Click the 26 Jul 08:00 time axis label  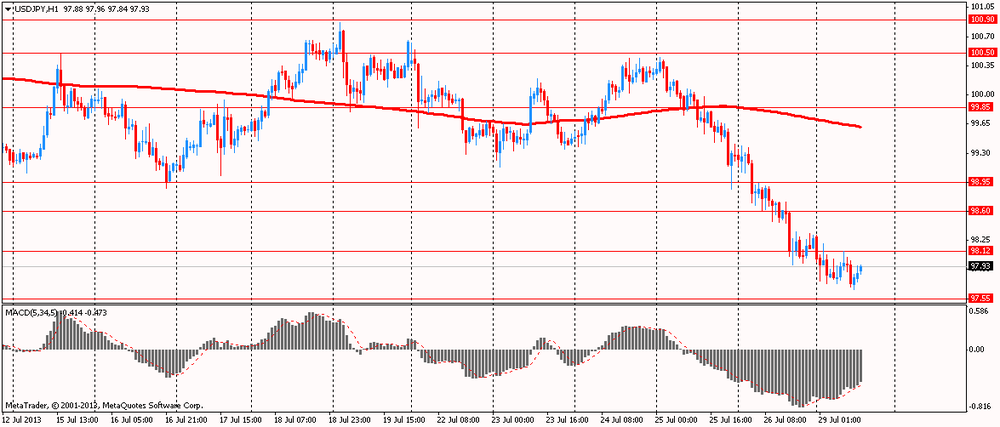click(x=786, y=421)
